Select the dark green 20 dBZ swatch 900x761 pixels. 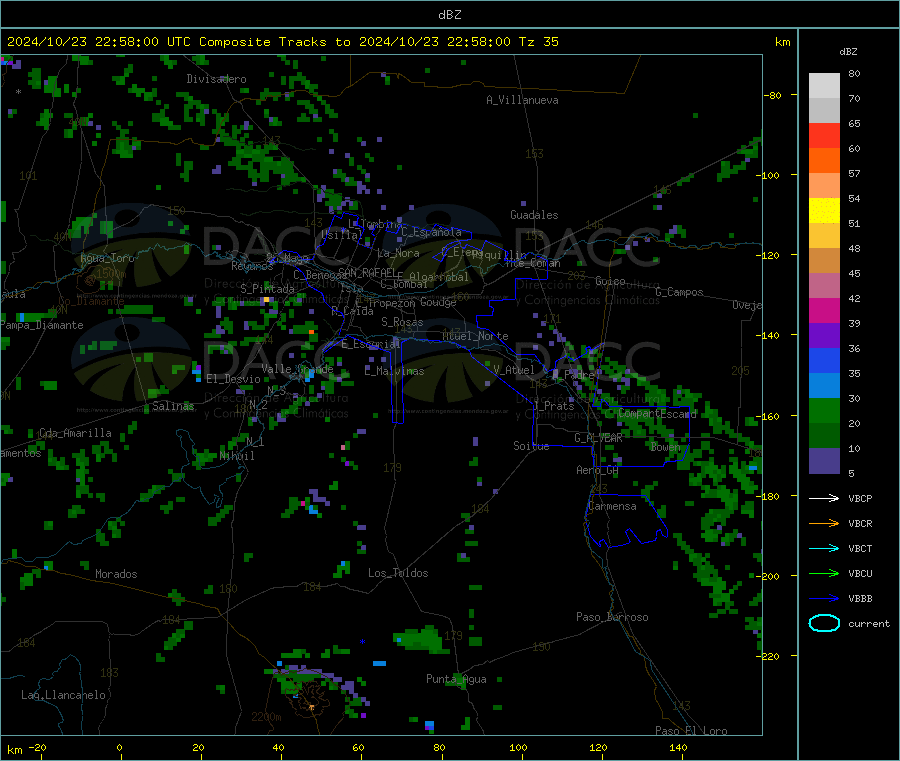point(824,436)
